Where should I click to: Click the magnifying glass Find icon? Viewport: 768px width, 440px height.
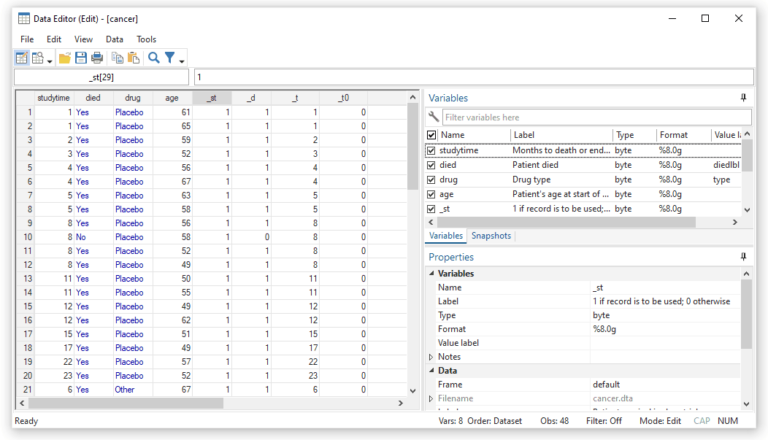[154, 58]
